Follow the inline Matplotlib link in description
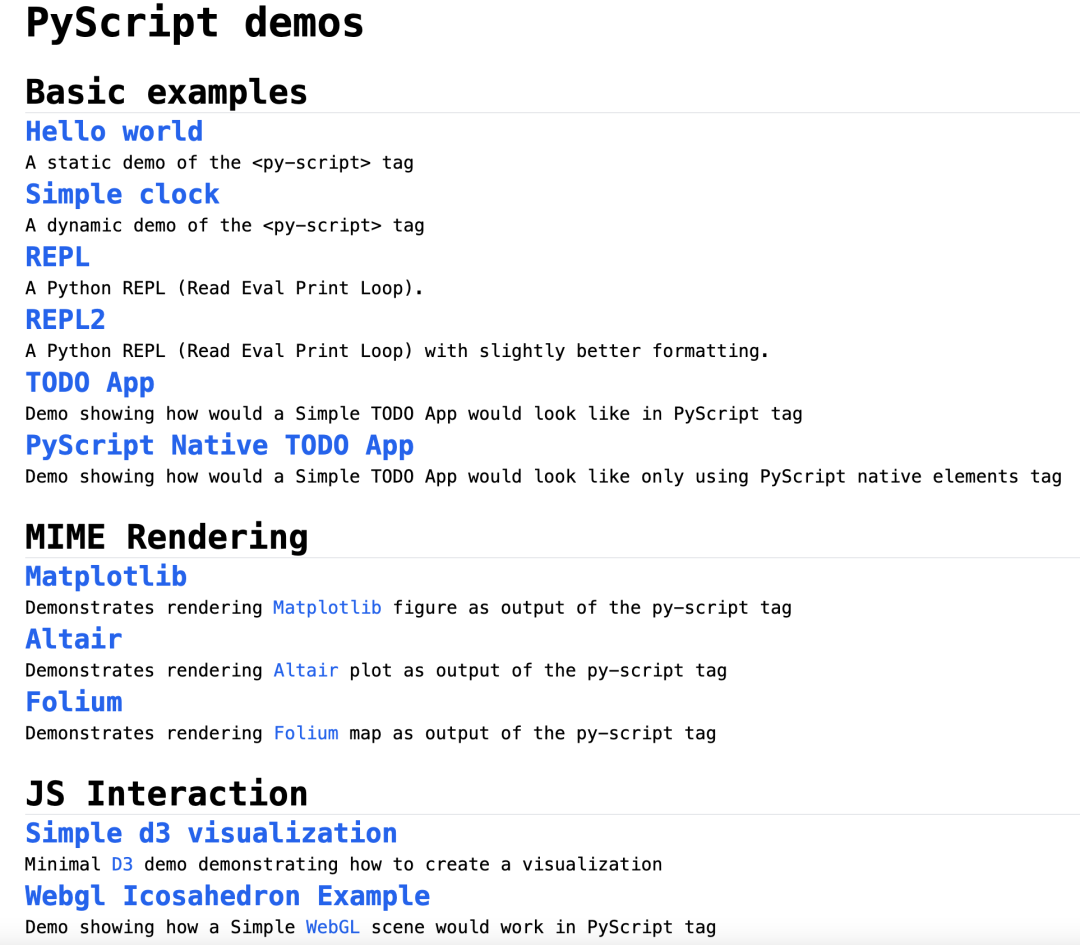The width and height of the screenshot is (1080, 945). 327,608
